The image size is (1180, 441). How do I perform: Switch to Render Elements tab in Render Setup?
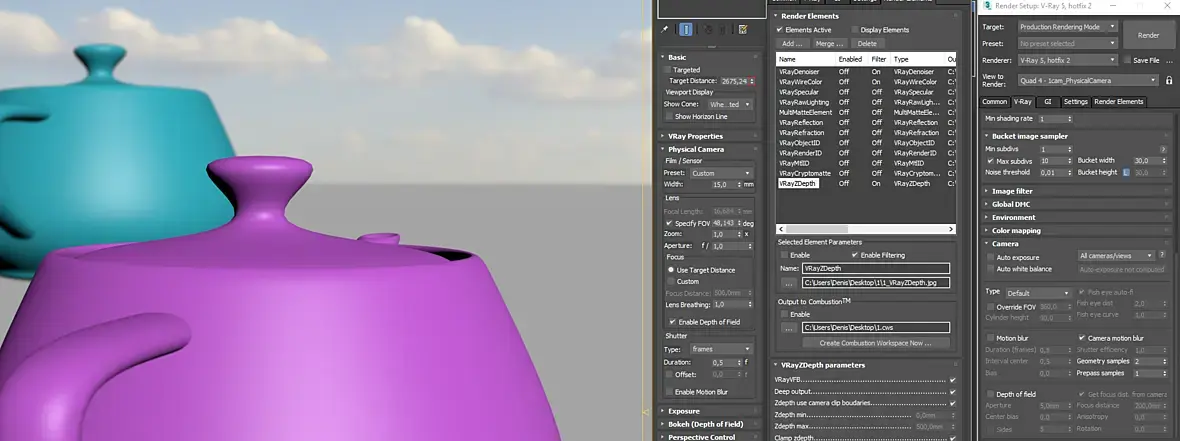(x=1118, y=102)
